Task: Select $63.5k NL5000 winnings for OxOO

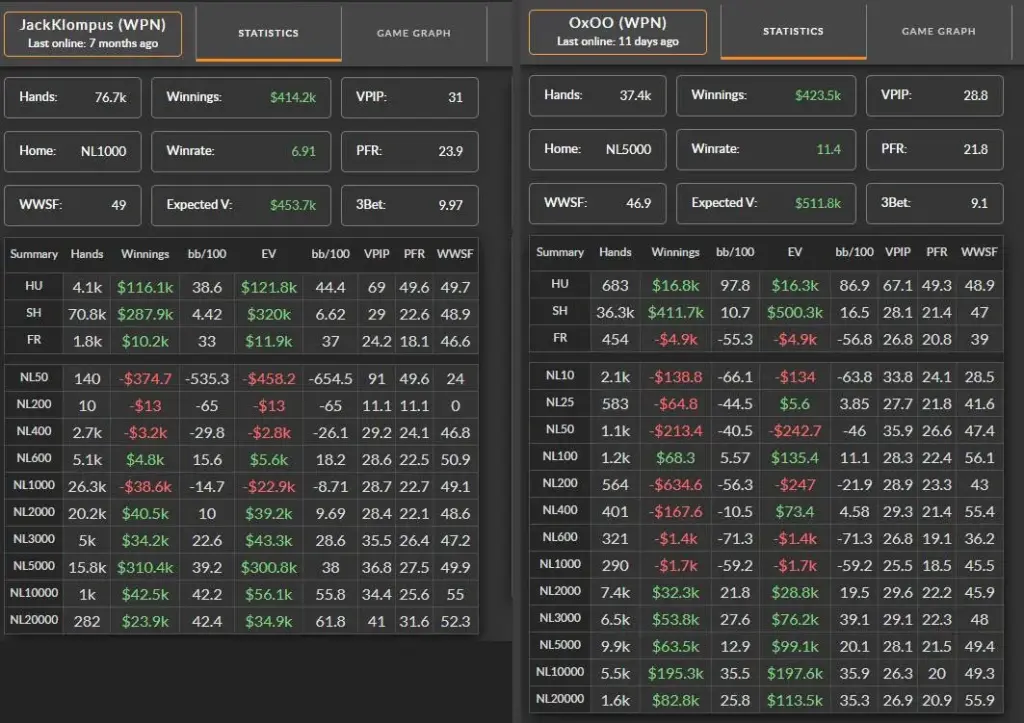Action: click(x=675, y=647)
